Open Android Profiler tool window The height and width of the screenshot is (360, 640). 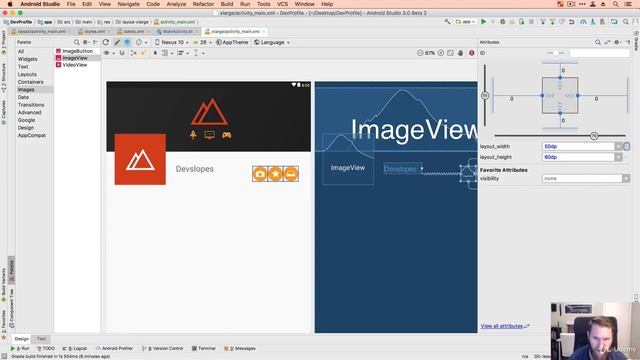point(114,349)
